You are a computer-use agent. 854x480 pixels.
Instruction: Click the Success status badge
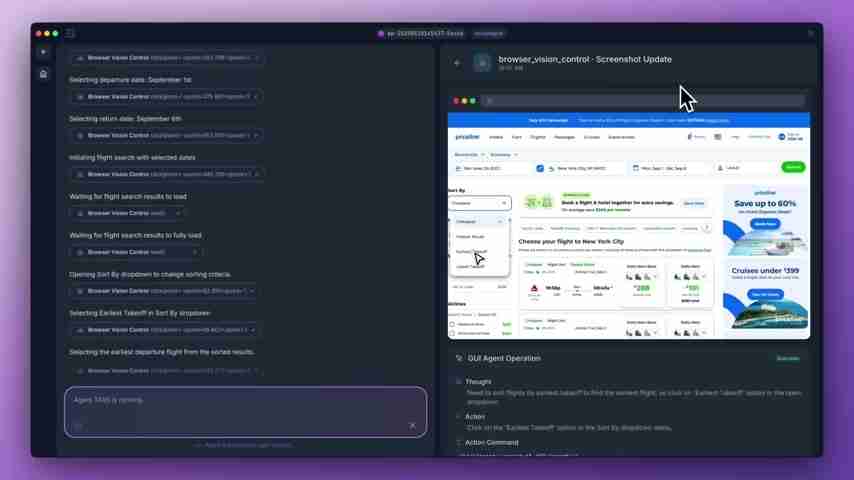(x=788, y=359)
